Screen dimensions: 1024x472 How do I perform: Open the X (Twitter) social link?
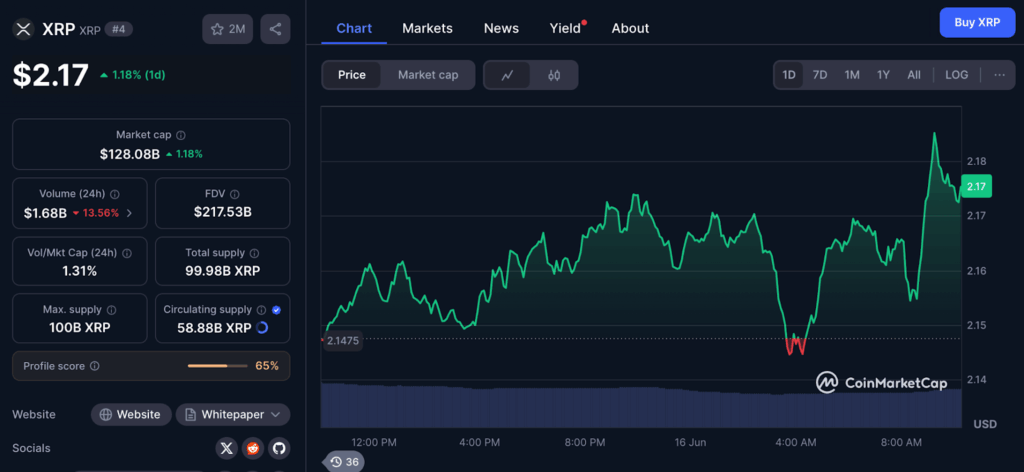[x=227, y=448]
